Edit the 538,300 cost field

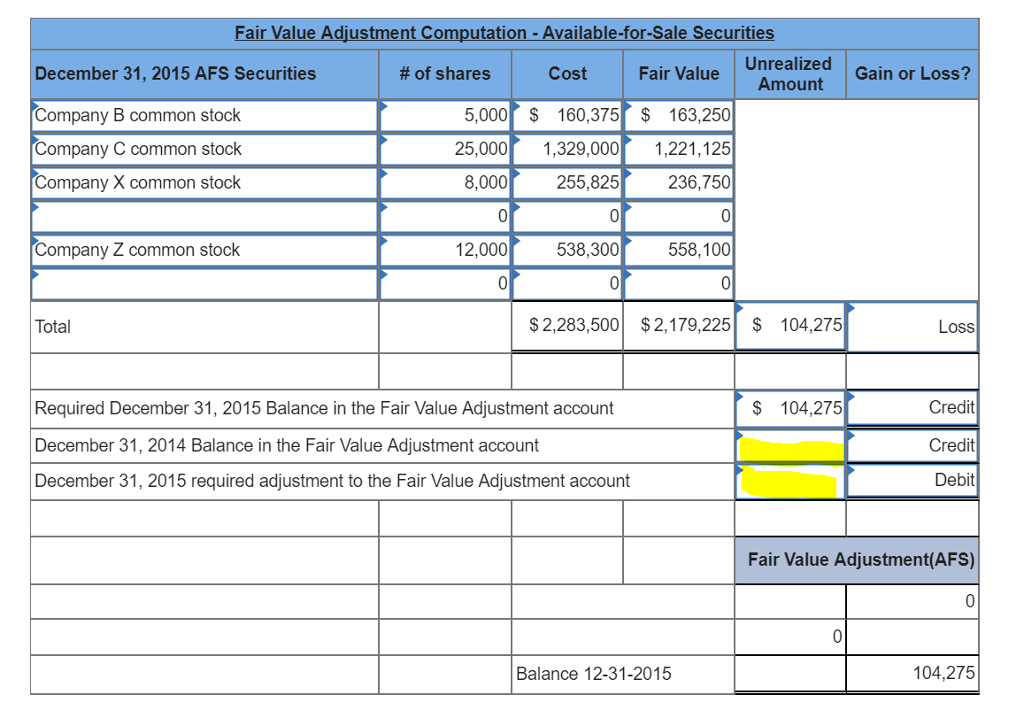click(x=568, y=250)
